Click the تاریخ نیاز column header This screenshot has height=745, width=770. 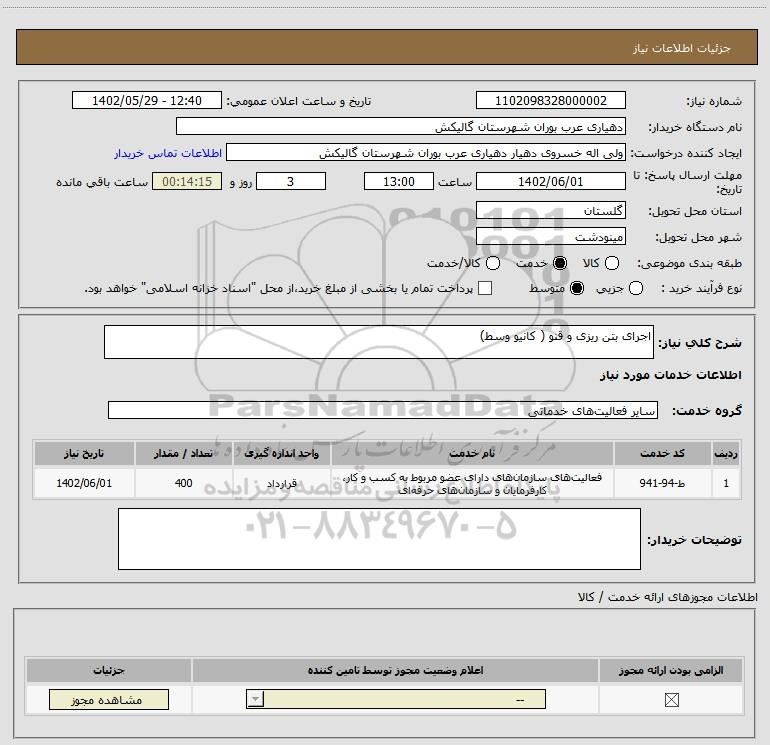[84, 453]
